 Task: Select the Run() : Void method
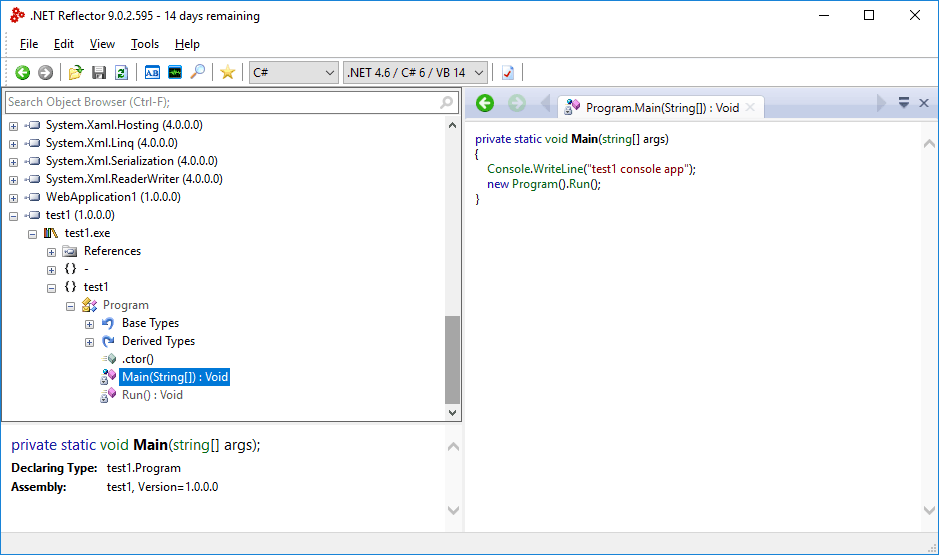click(x=152, y=395)
